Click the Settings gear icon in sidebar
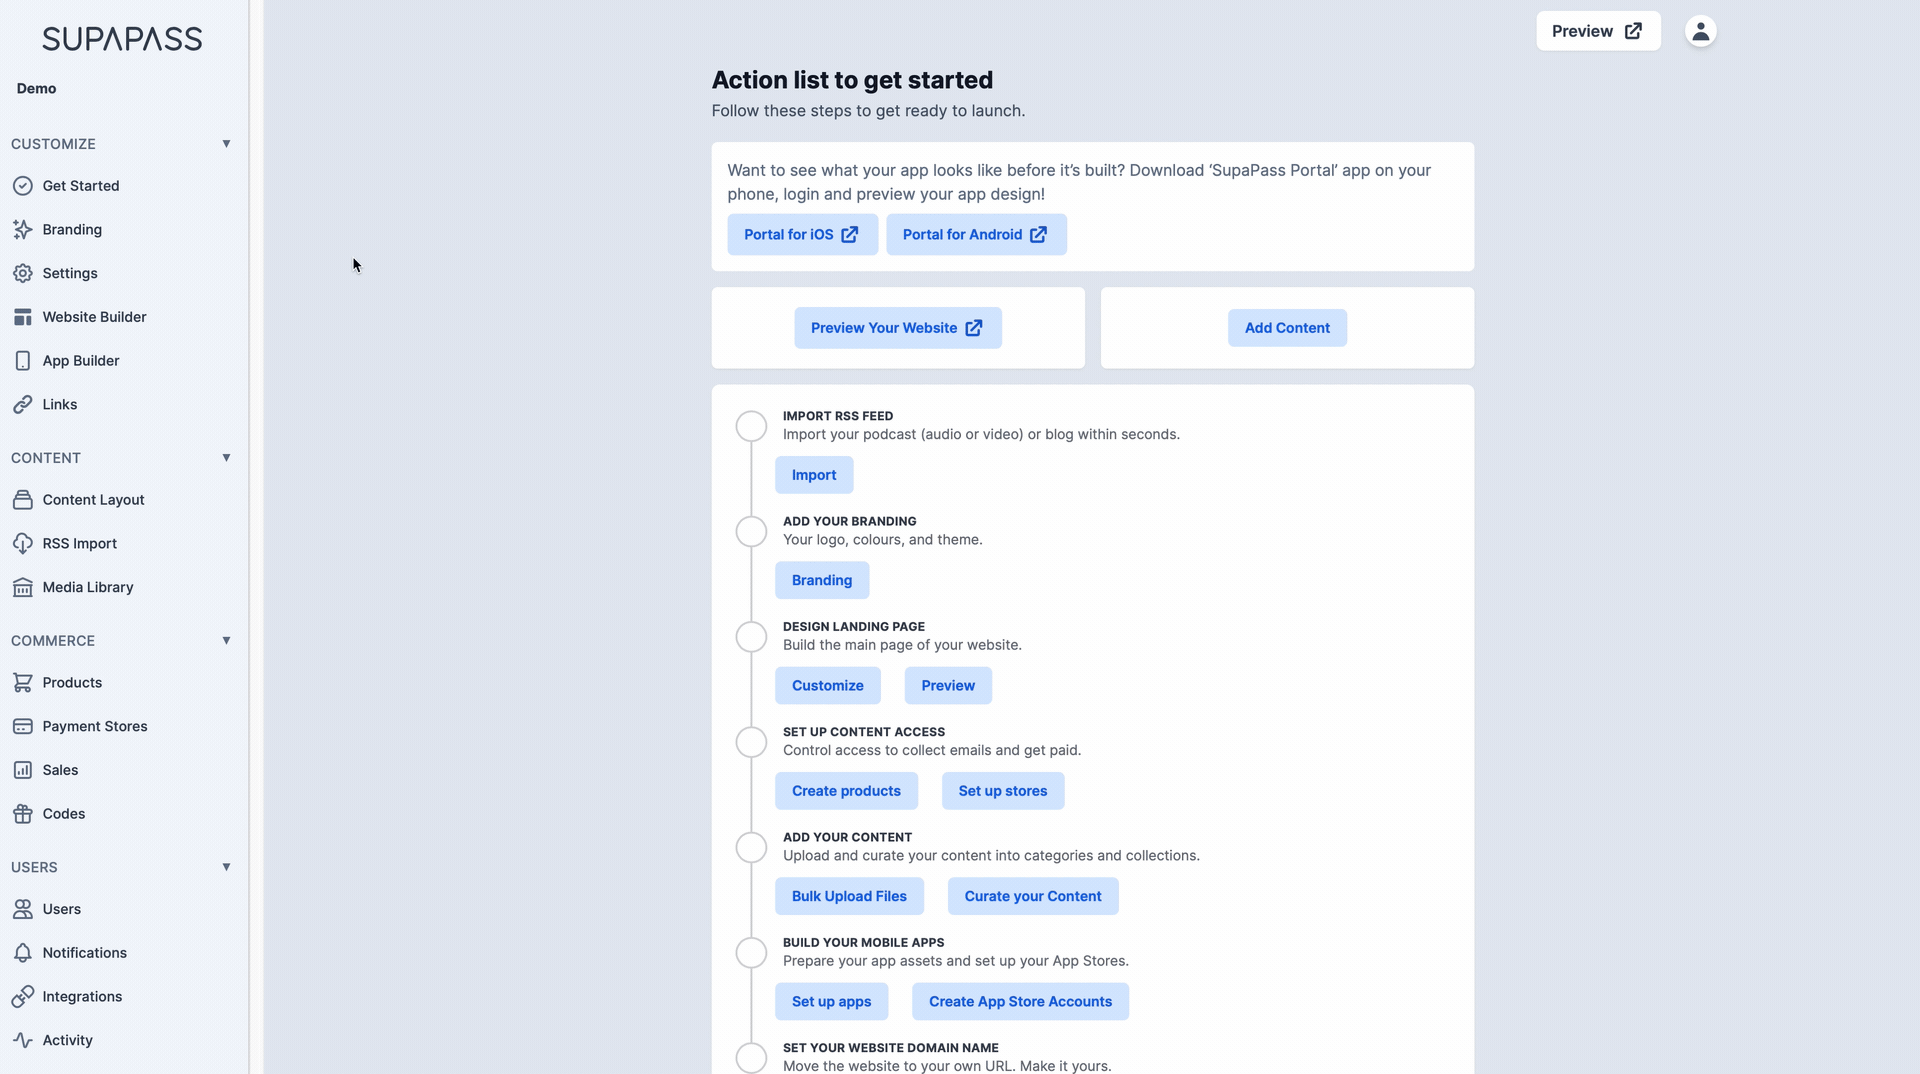 point(23,273)
